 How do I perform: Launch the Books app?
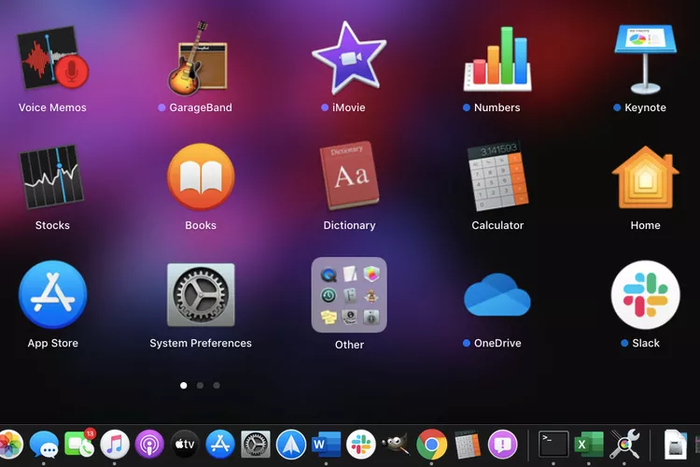[201, 177]
